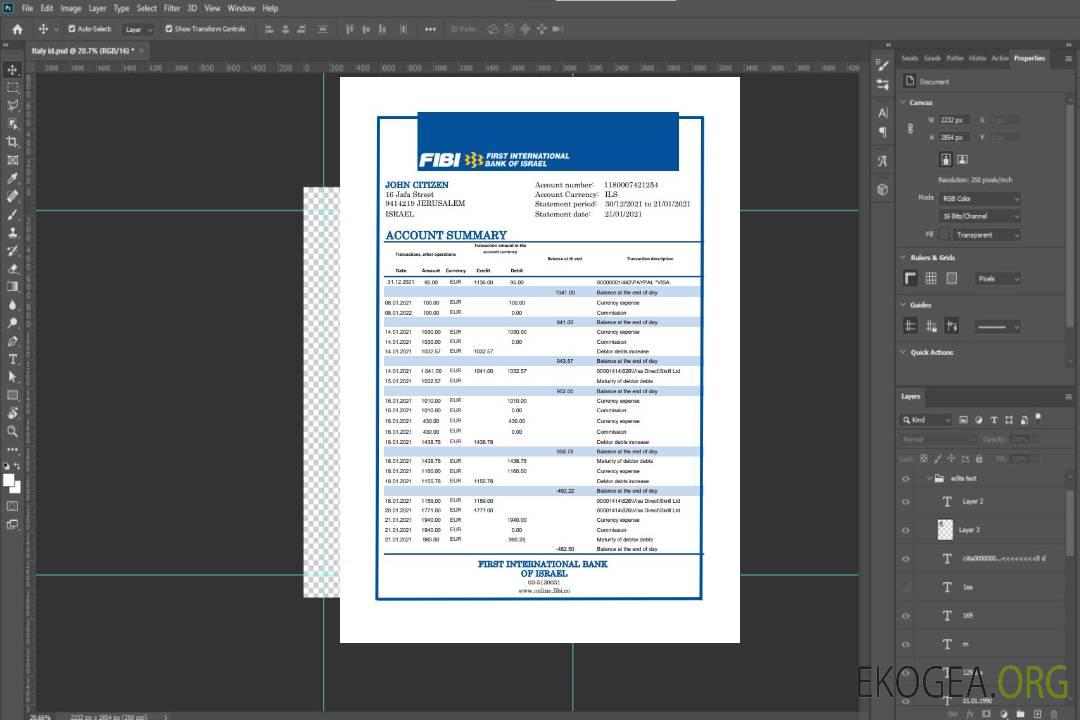Open the Mode RGB Color dropdown
Viewport: 1080px width, 720px height.
tap(979, 198)
